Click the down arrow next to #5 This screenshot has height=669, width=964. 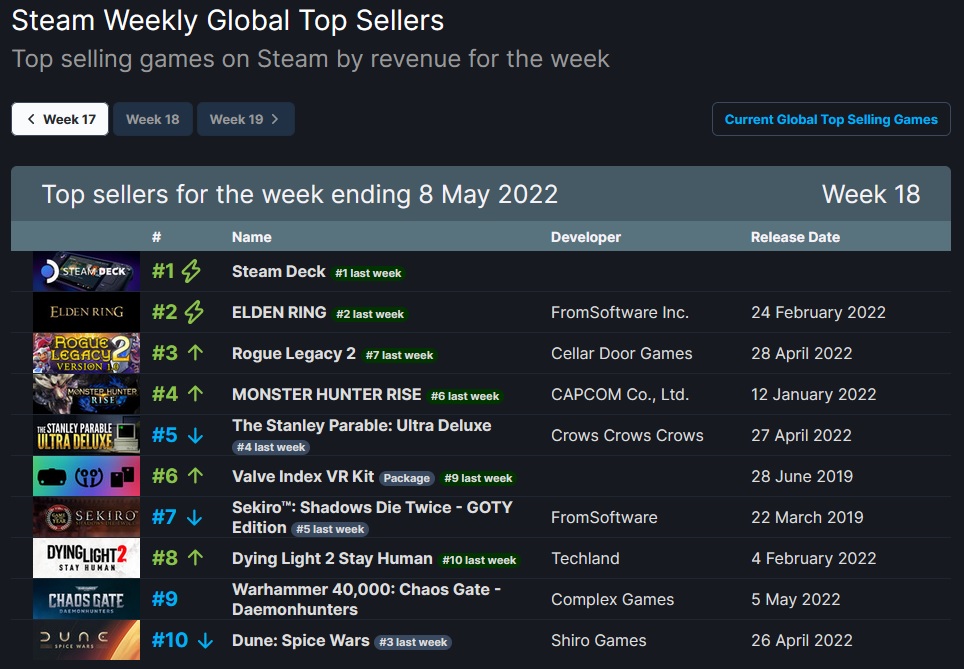(196, 435)
